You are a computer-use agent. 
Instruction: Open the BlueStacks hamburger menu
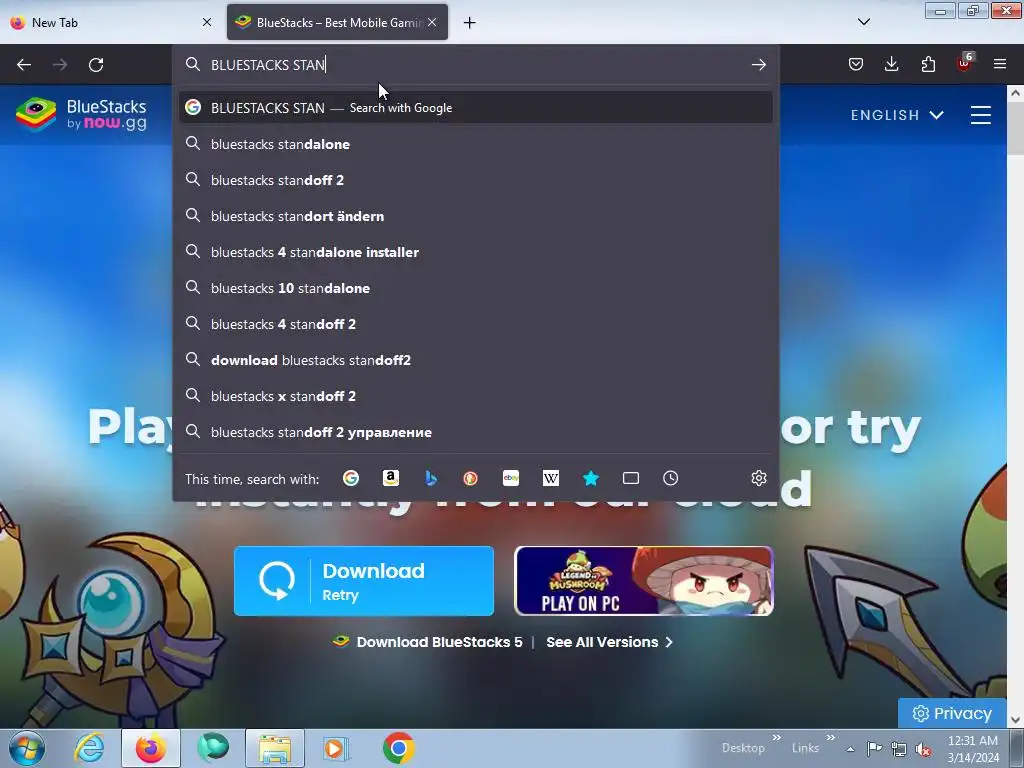click(980, 115)
